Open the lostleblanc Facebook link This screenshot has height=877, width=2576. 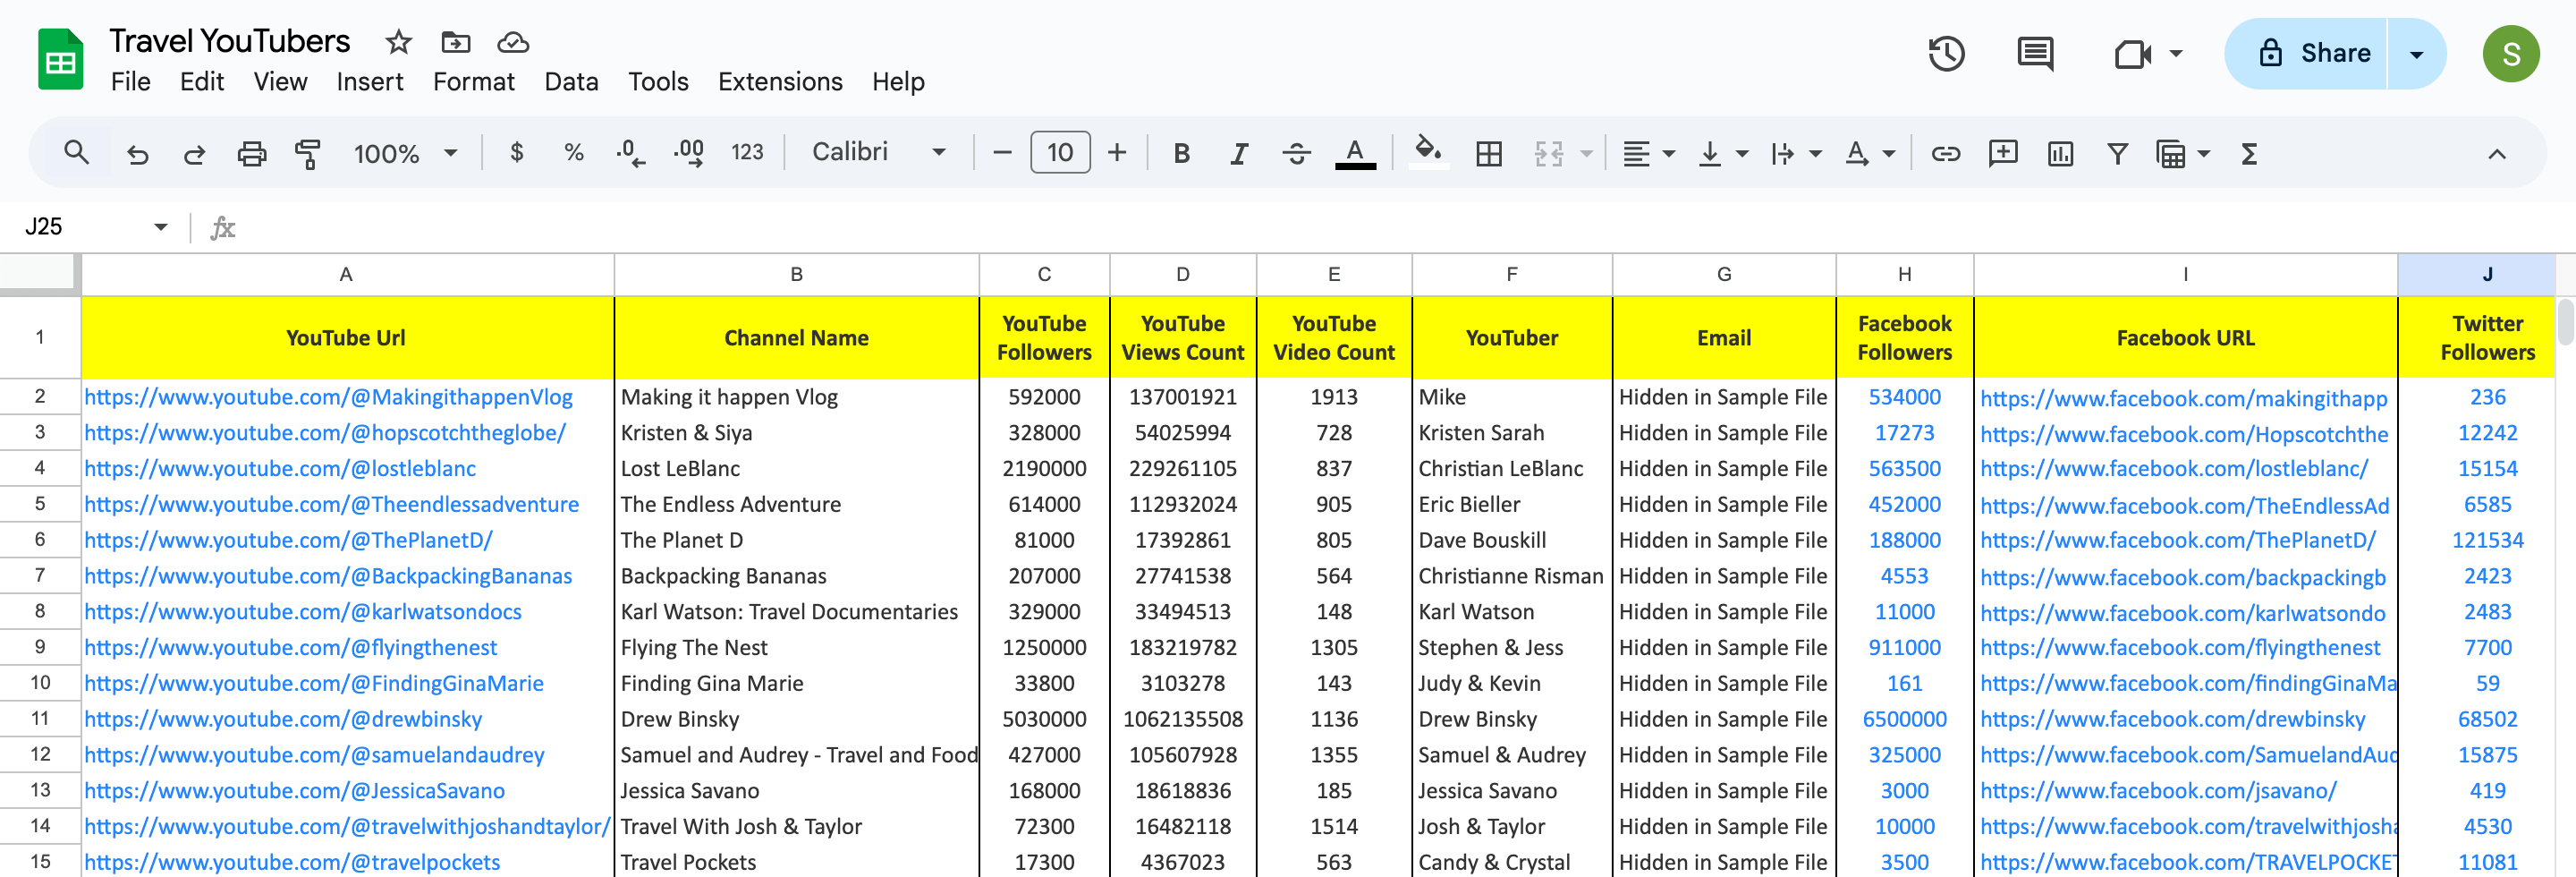pyautogui.click(x=2174, y=469)
